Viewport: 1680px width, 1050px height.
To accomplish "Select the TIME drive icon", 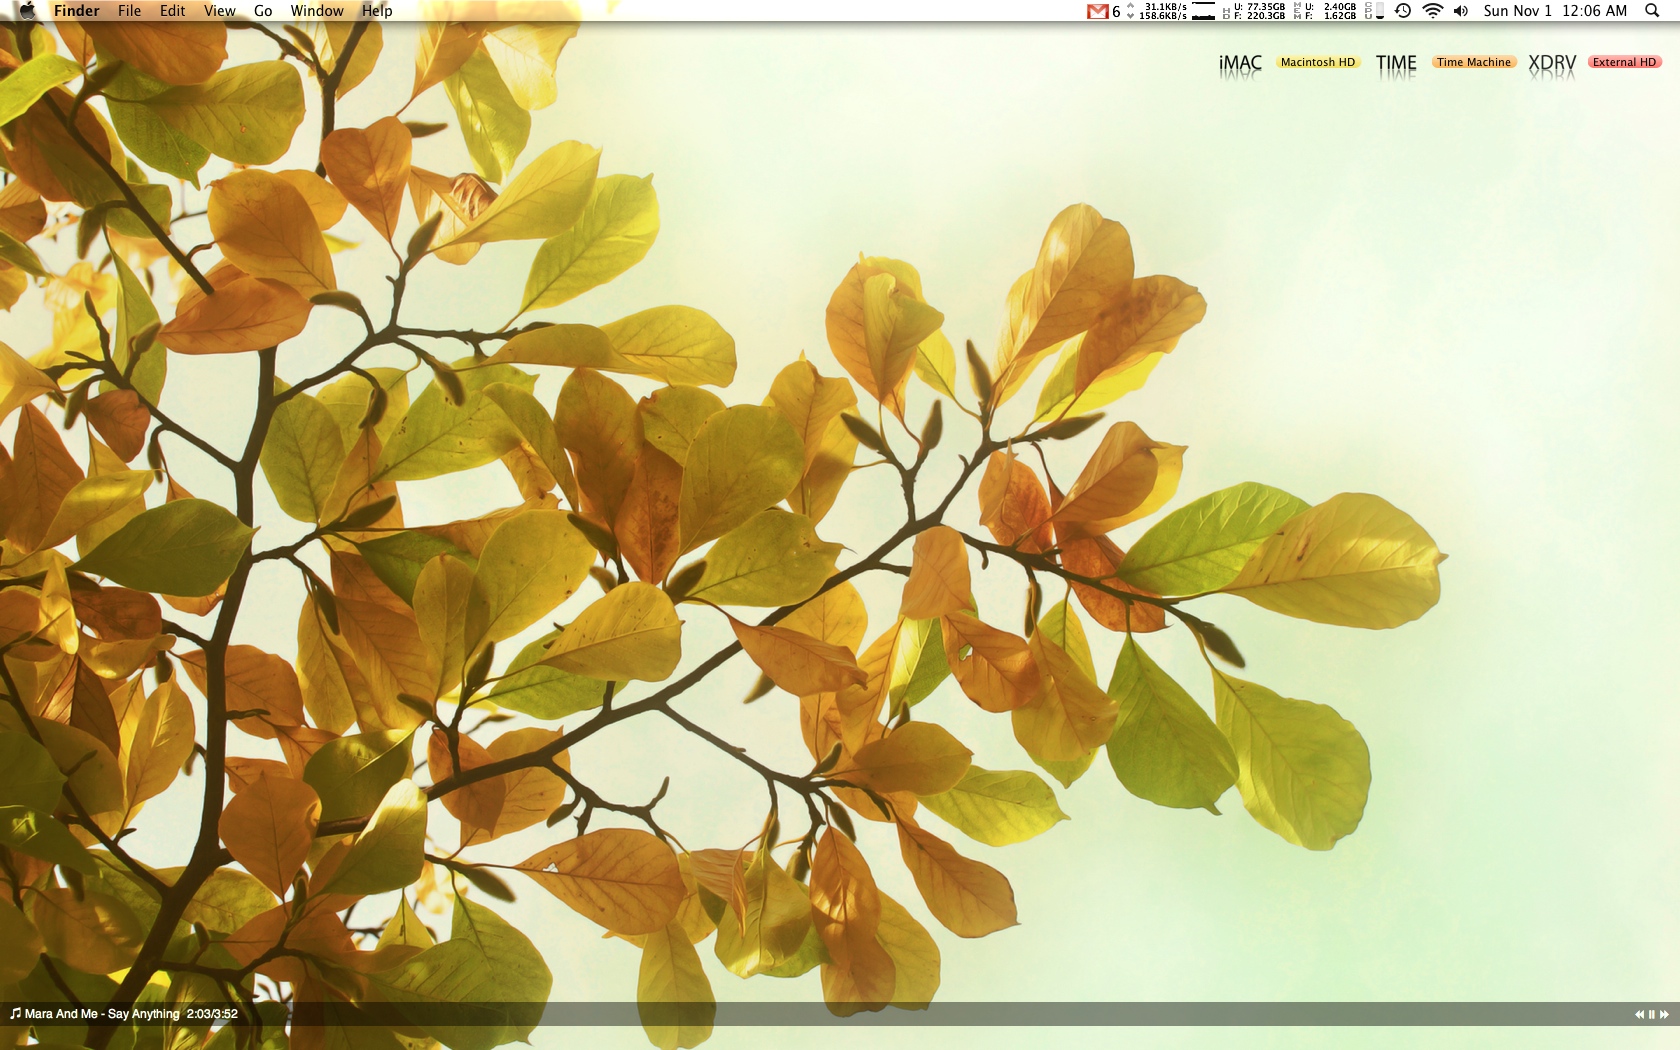I will pos(1396,66).
